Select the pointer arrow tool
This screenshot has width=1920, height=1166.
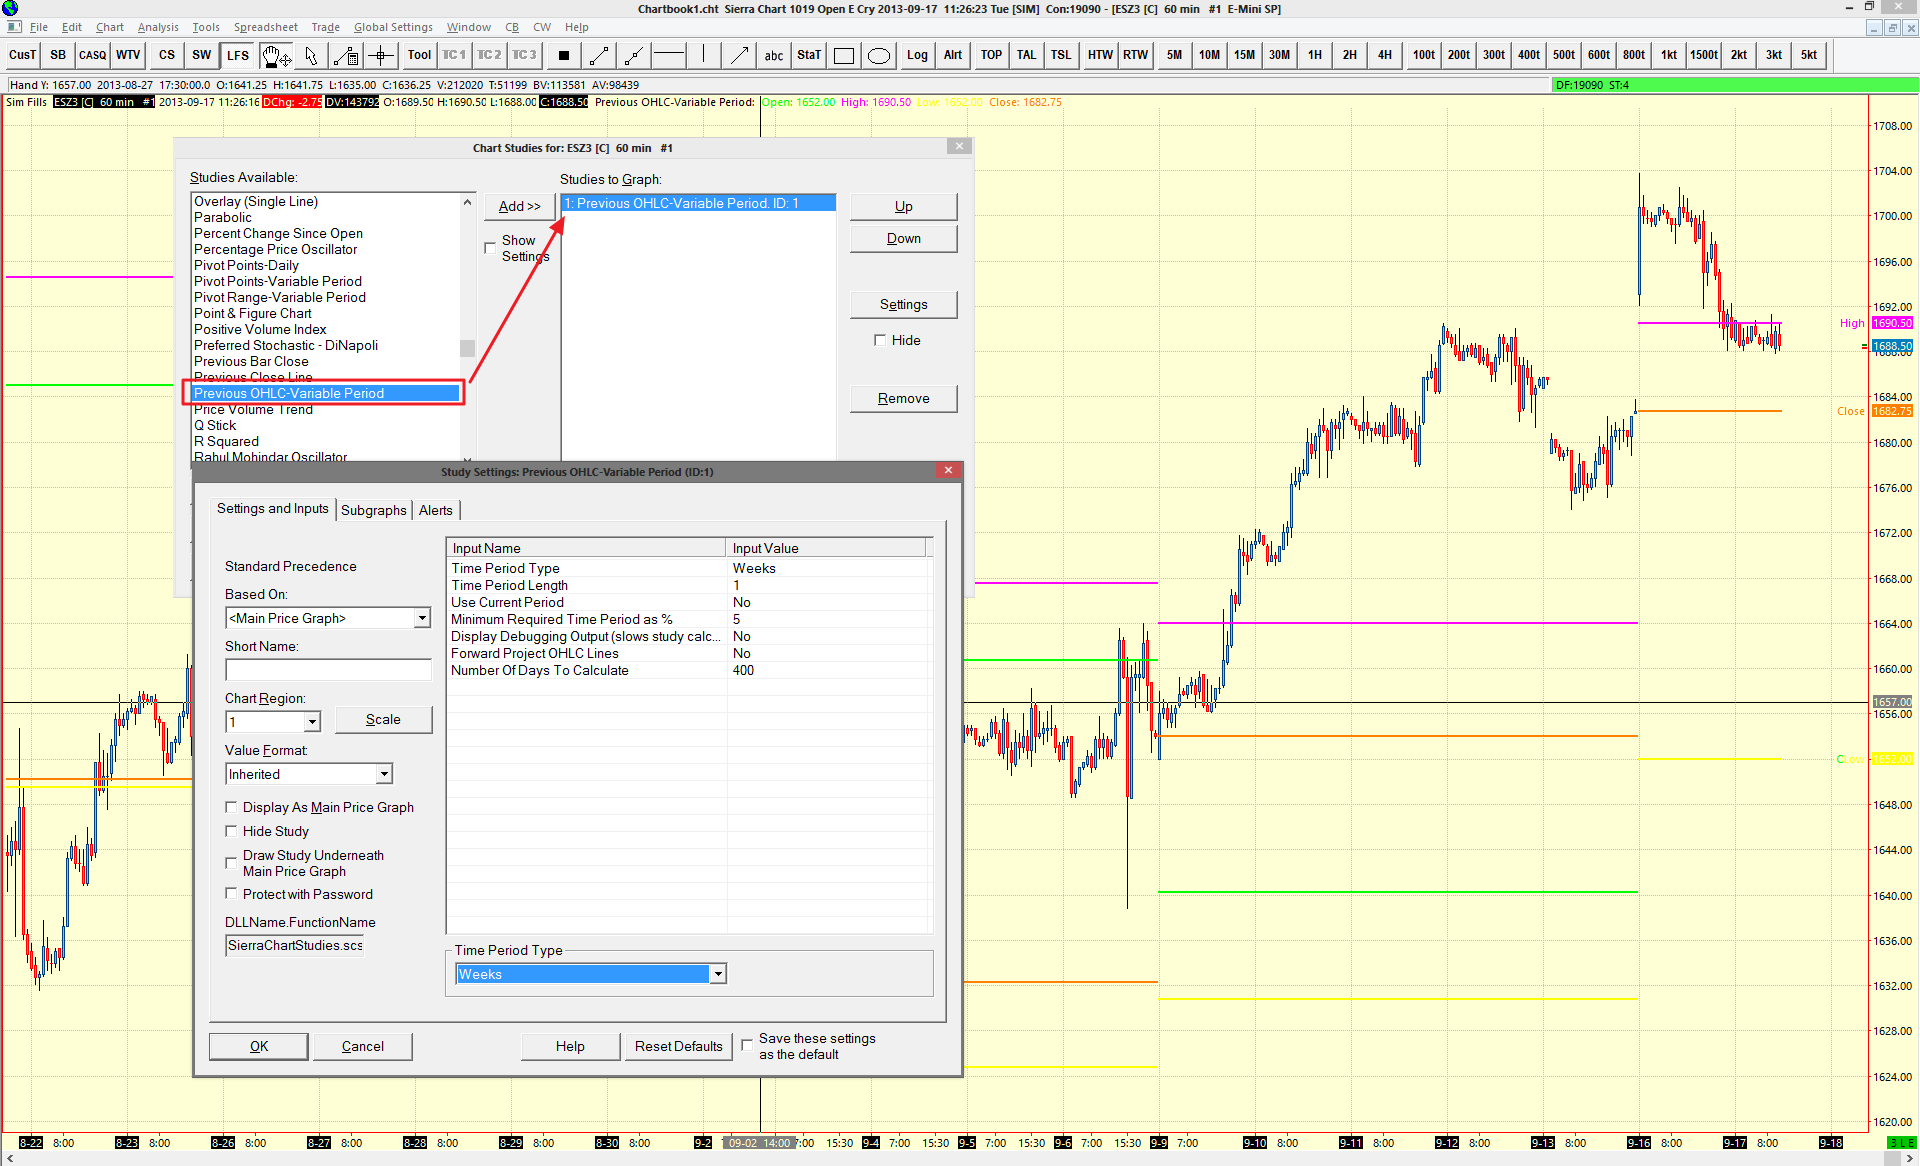coord(311,55)
